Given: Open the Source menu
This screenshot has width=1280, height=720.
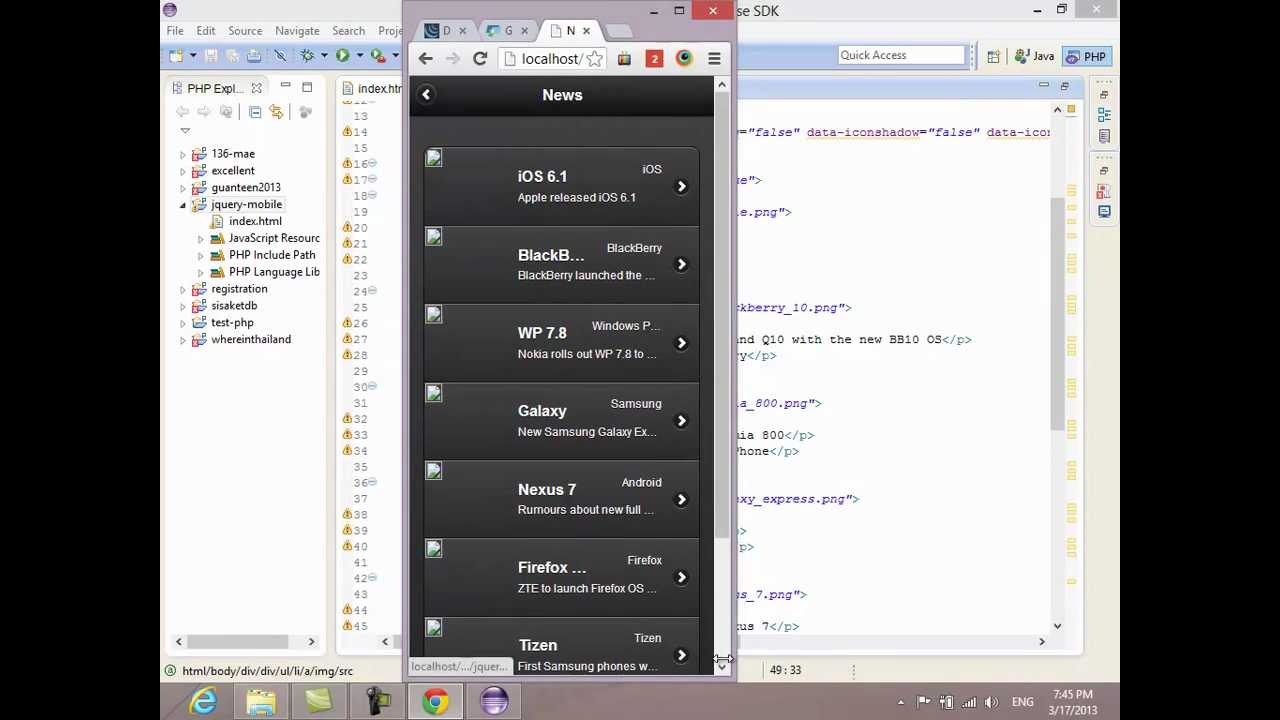Looking at the screenshot, I should click(x=245, y=31).
